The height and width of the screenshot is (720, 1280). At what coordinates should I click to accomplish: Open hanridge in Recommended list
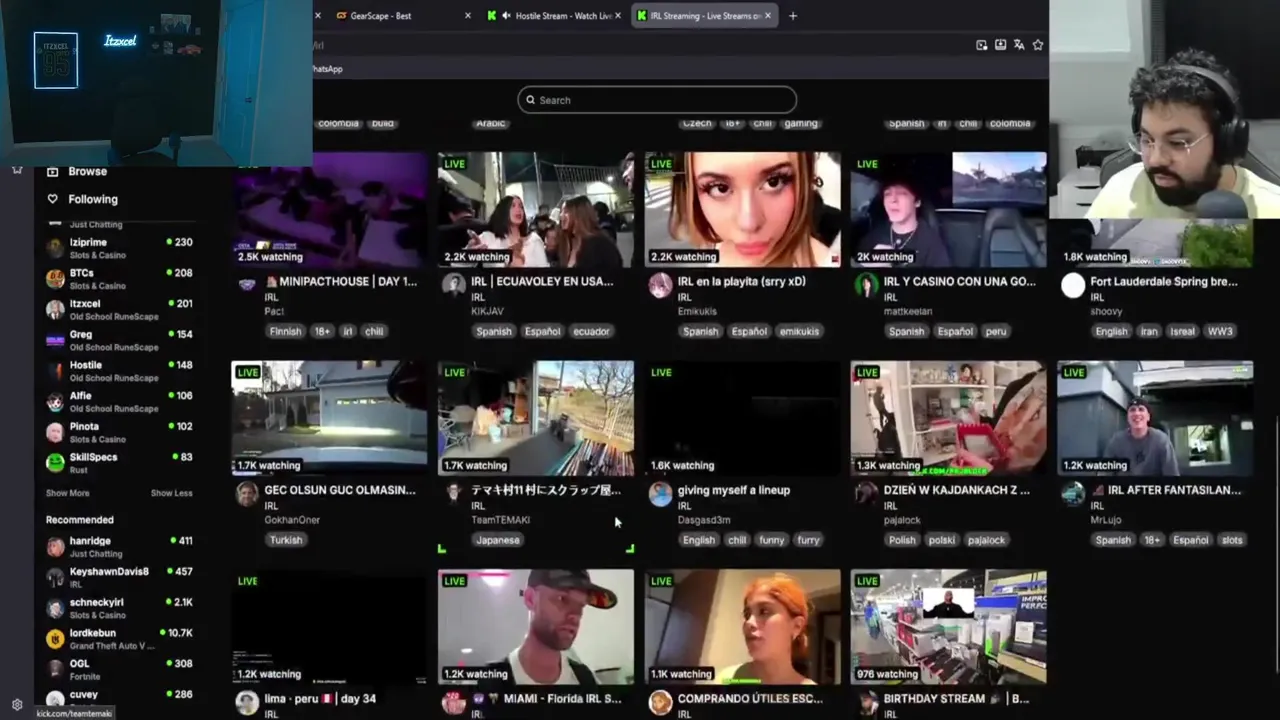(120, 546)
